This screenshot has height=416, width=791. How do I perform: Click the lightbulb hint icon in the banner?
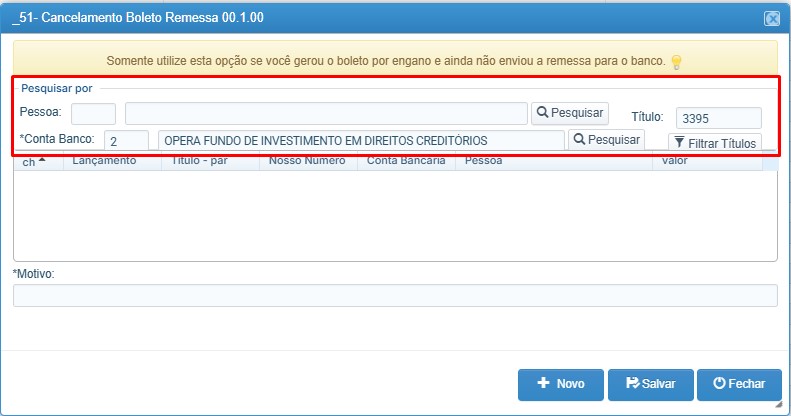(676, 62)
